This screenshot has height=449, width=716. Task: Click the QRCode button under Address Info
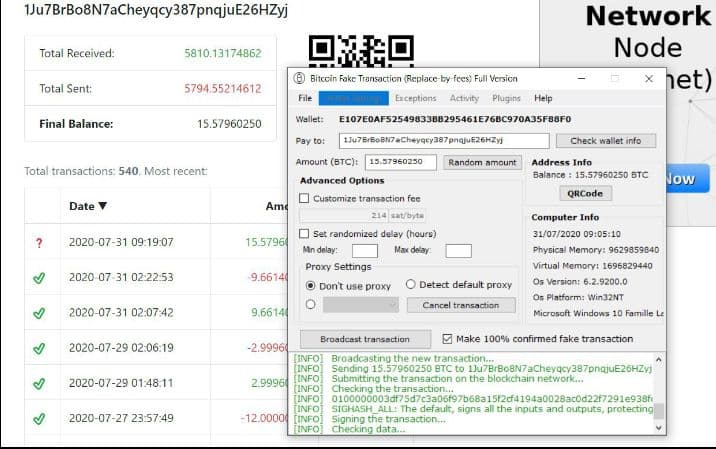[584, 193]
